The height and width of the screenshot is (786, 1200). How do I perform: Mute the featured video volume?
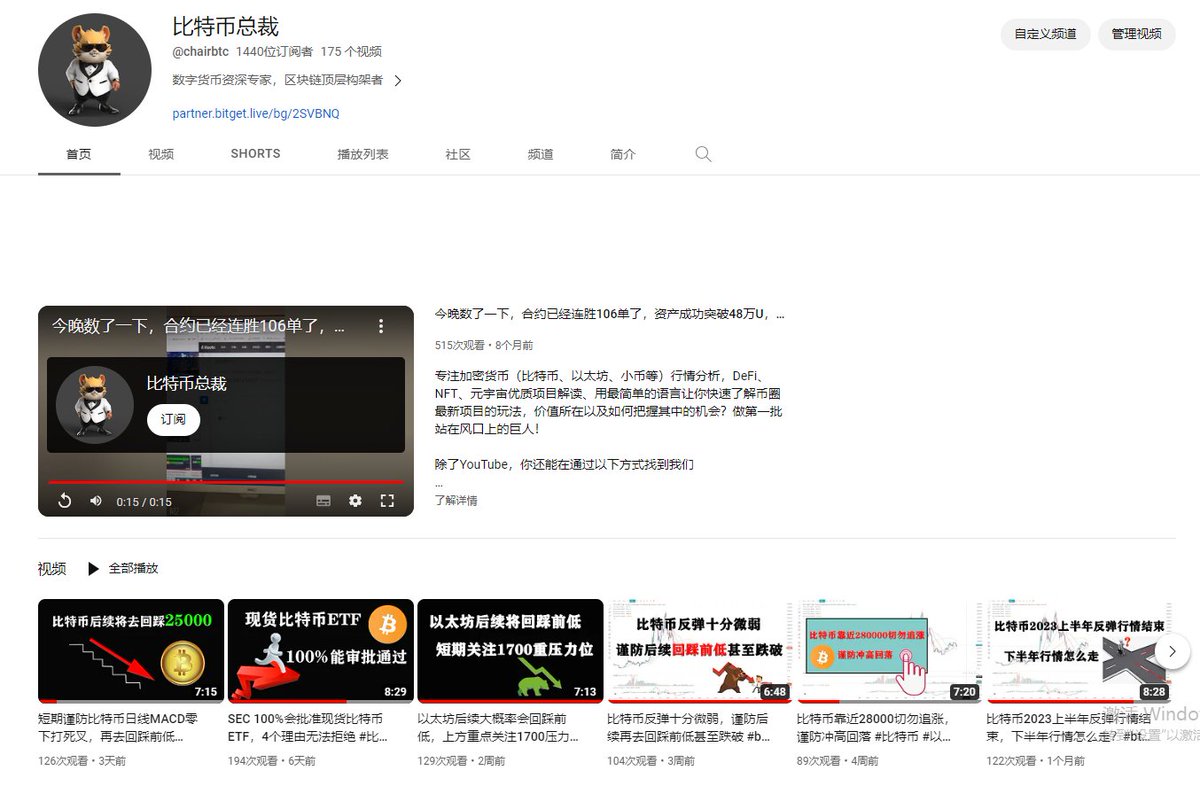96,501
